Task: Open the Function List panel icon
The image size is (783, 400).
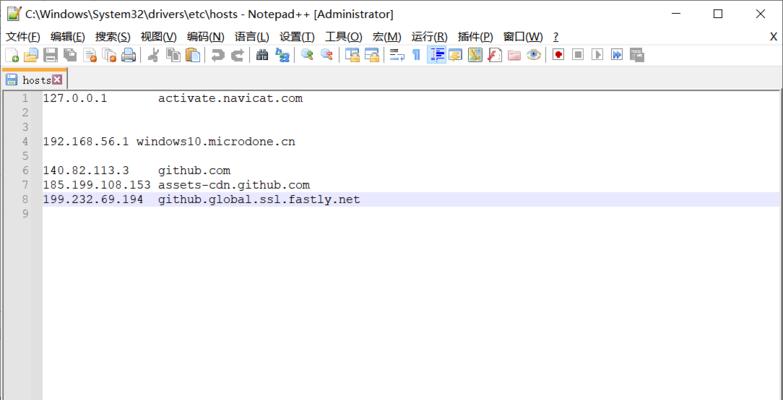Action: 494,55
